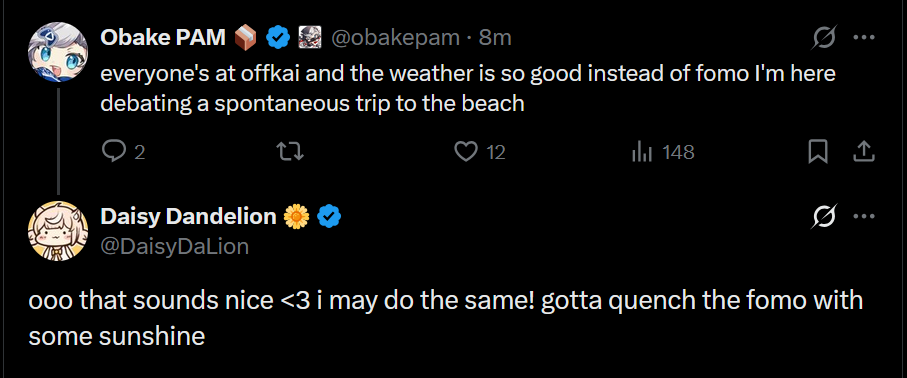Click Daisy Dandelion's blue verified badge
The height and width of the screenshot is (378, 907).
click(329, 217)
